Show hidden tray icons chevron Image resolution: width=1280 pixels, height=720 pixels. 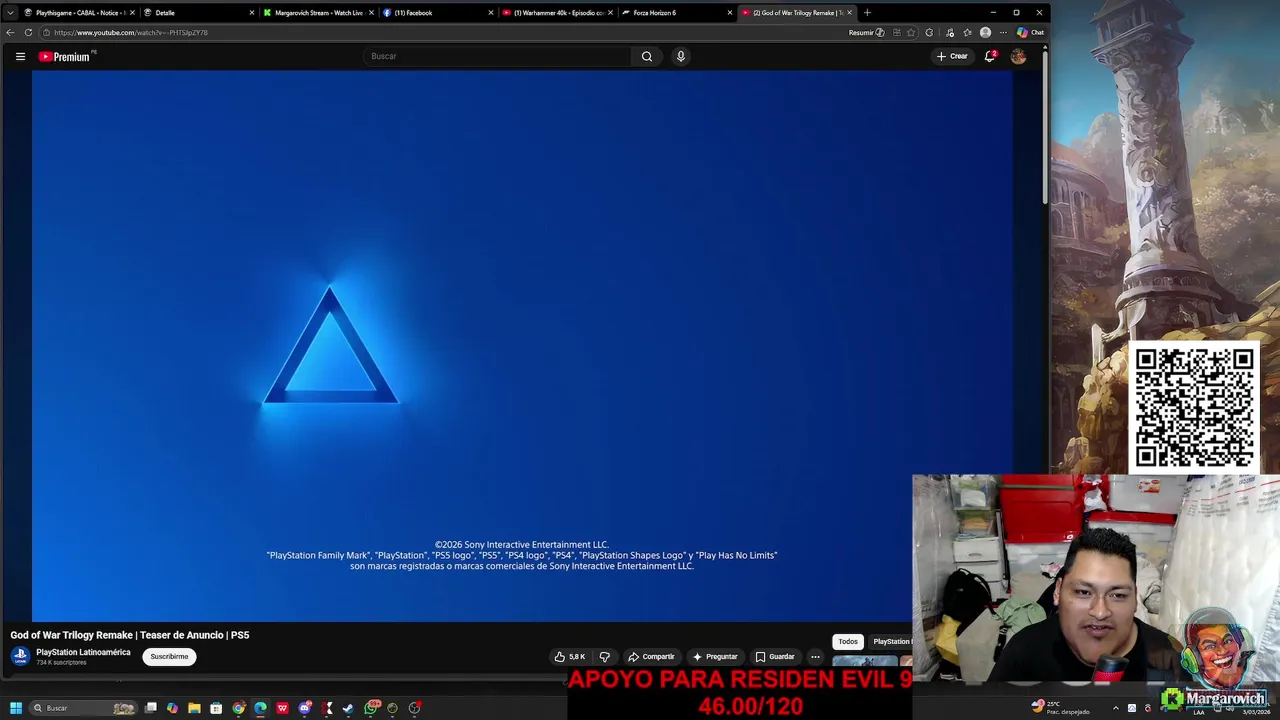[x=1116, y=708]
